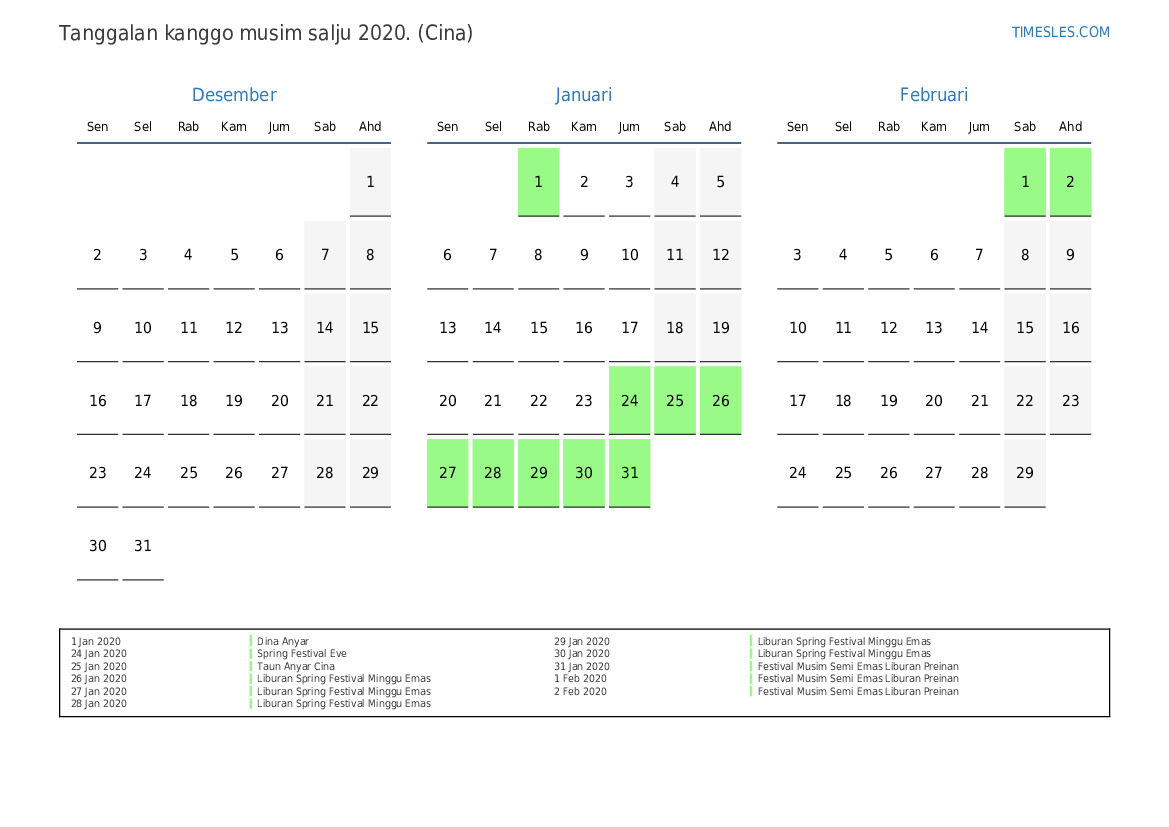Click the Januari month title
Screen dimensions: 1169x827
(584, 95)
